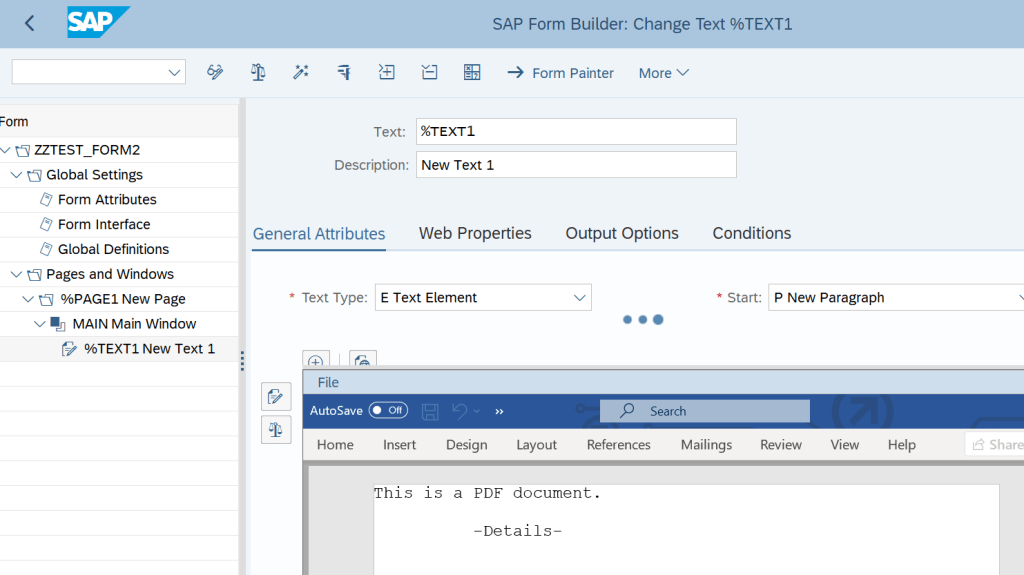Screen dimensions: 1024x575
Task: Click the Description input field
Action: 576,165
